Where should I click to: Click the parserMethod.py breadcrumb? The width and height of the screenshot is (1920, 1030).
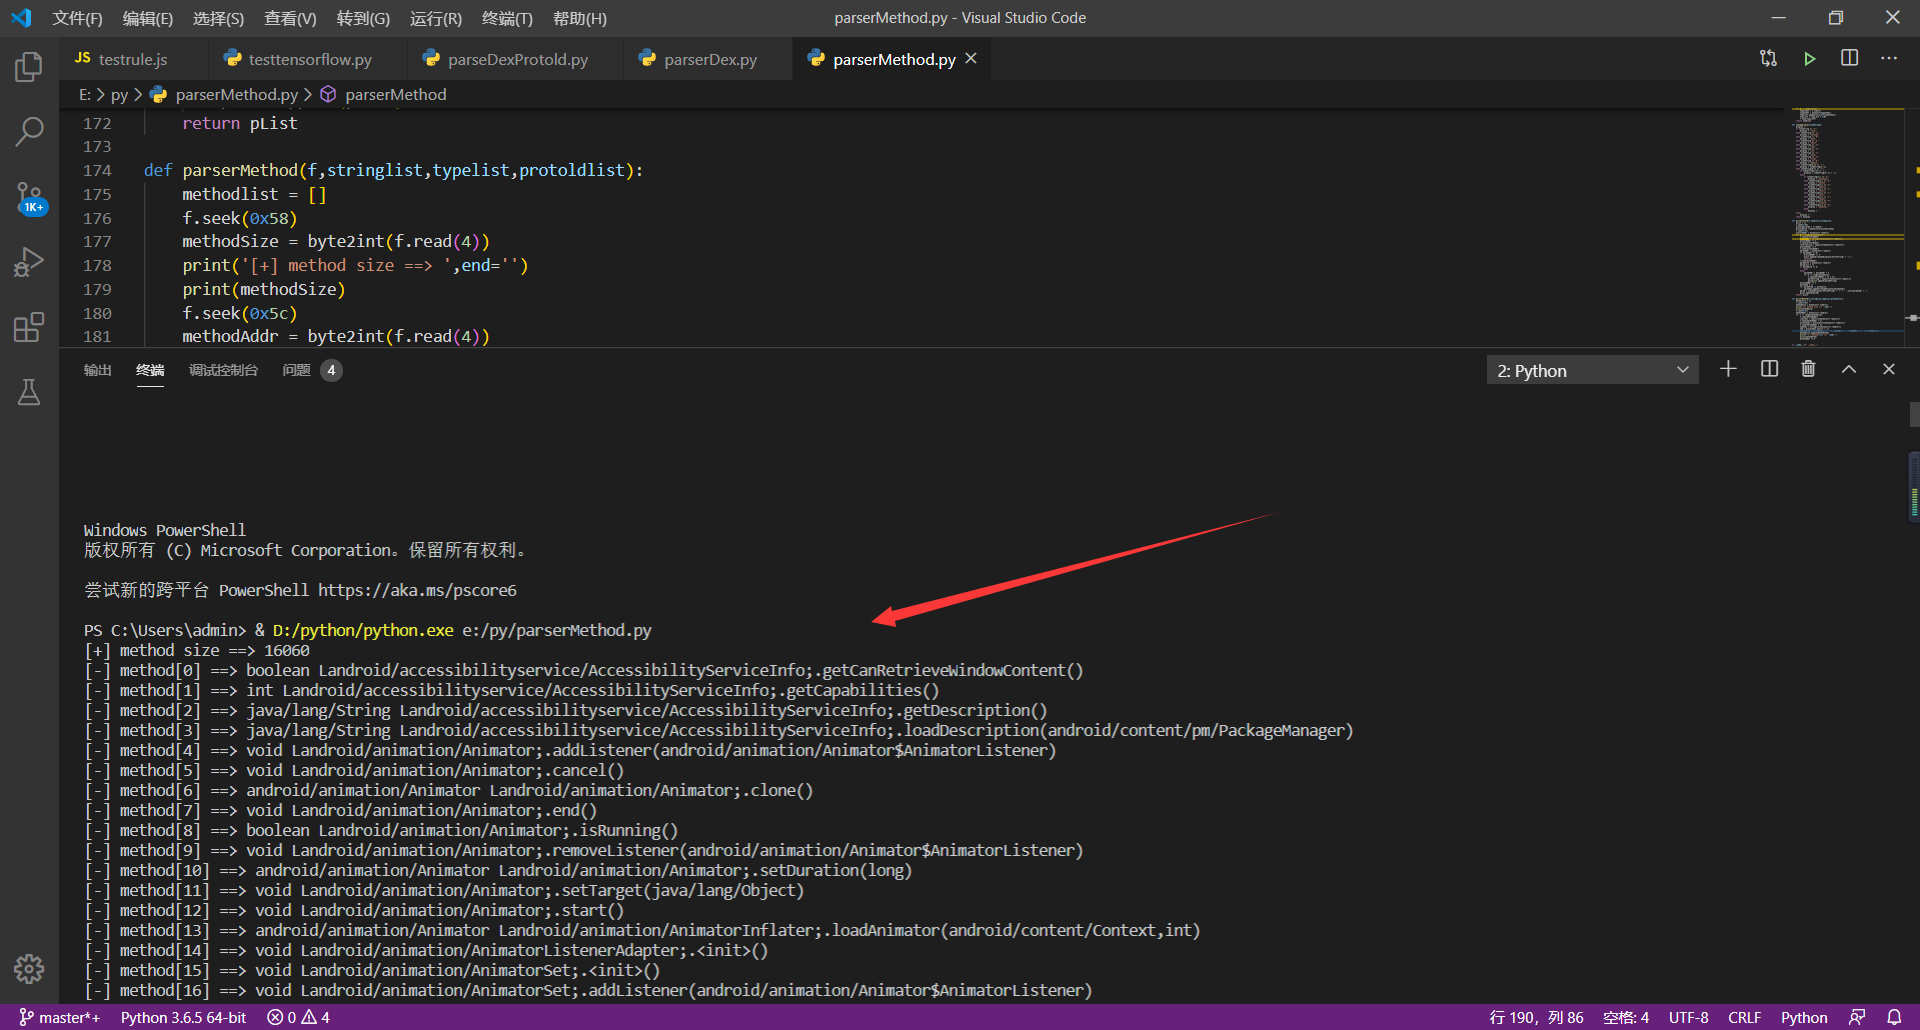pos(224,94)
